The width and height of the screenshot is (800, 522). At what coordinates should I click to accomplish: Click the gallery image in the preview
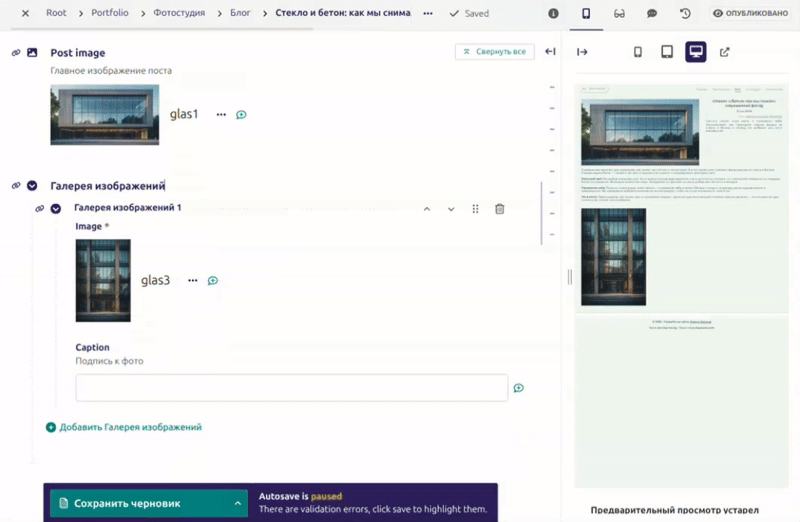613,257
